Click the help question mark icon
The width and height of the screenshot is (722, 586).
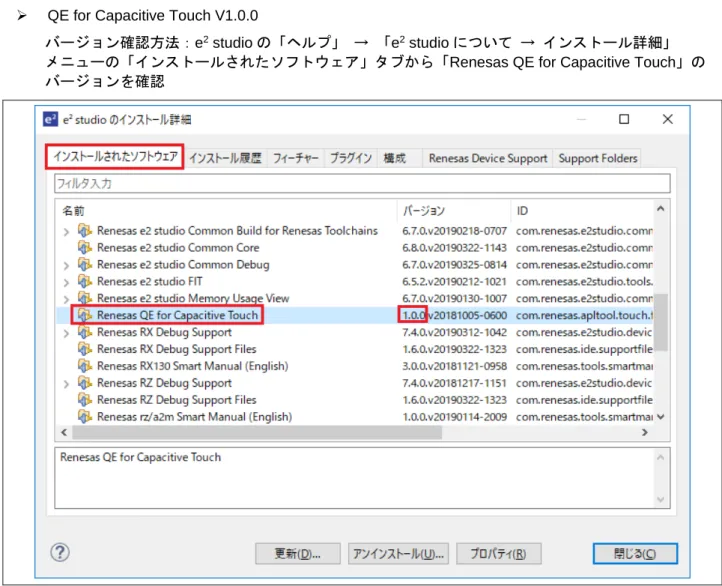tap(60, 552)
